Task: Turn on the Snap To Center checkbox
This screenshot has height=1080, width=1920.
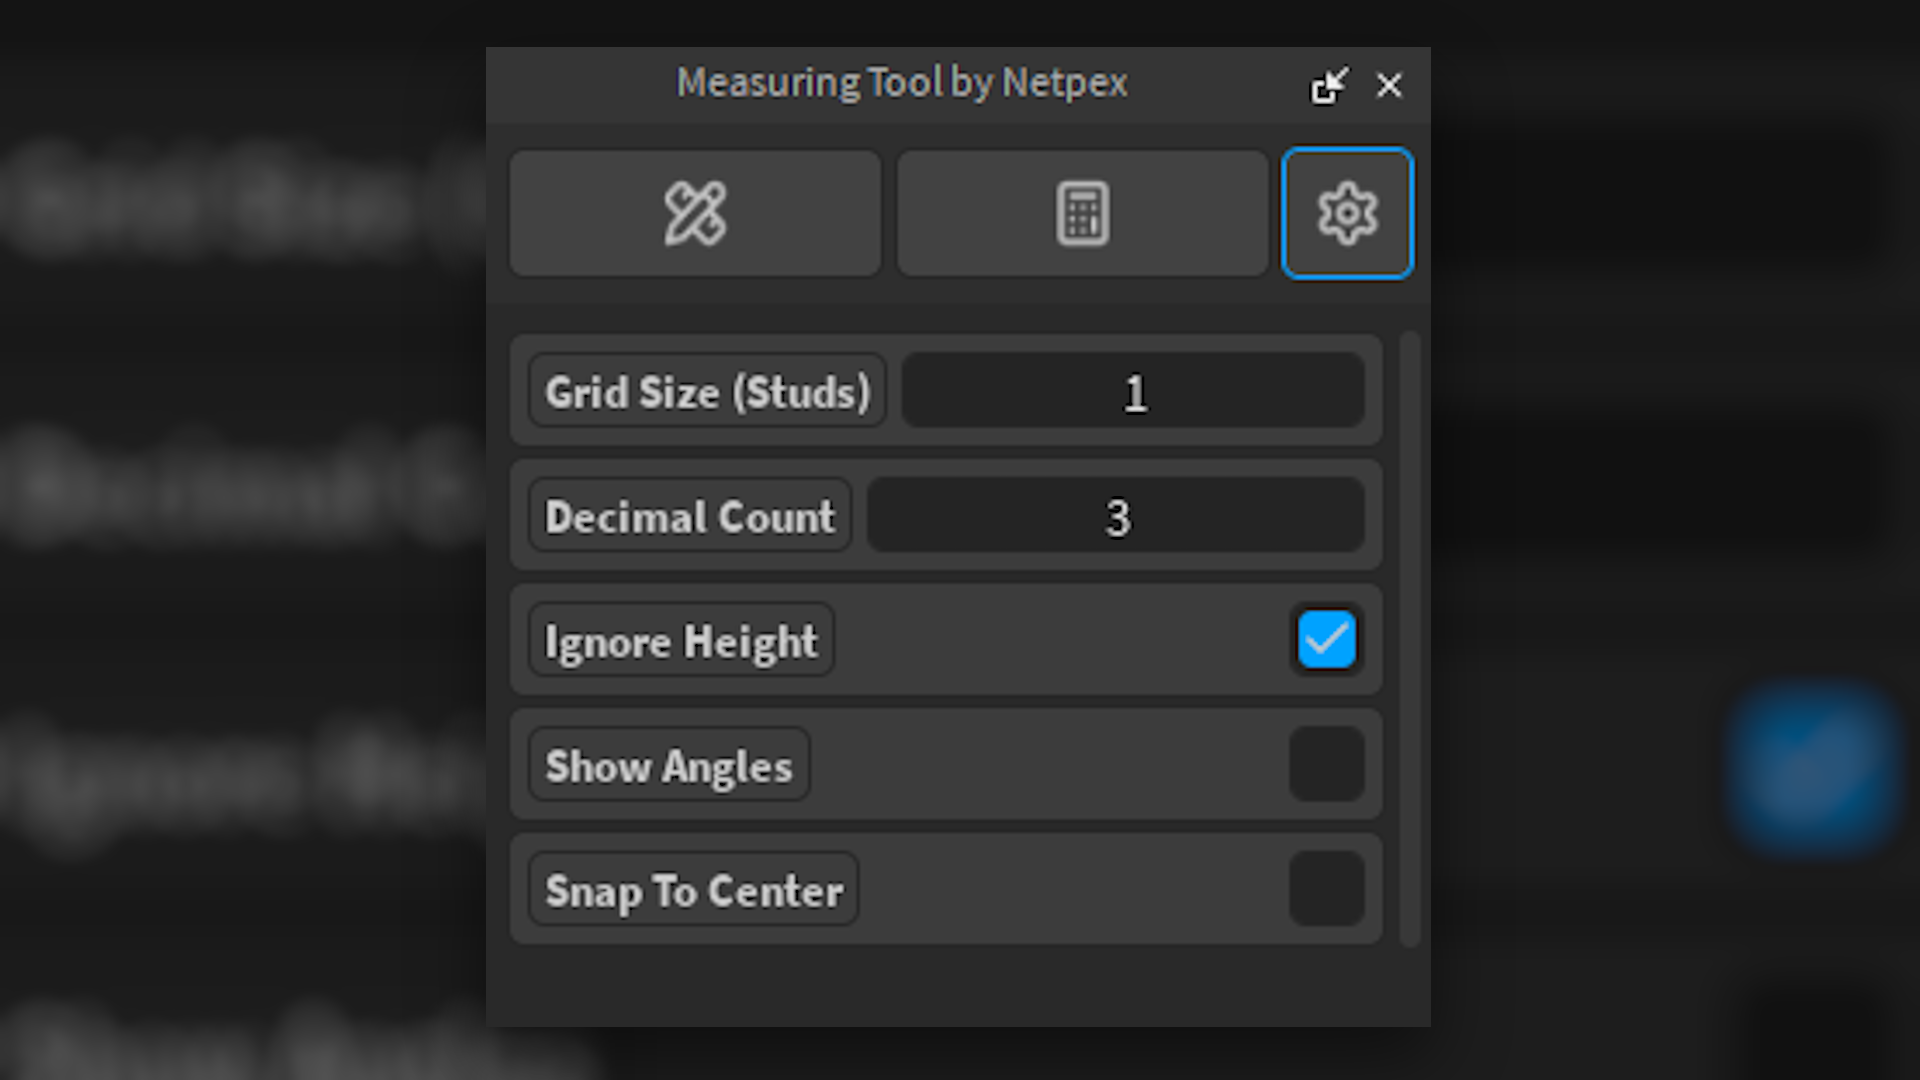Action: (x=1326, y=889)
